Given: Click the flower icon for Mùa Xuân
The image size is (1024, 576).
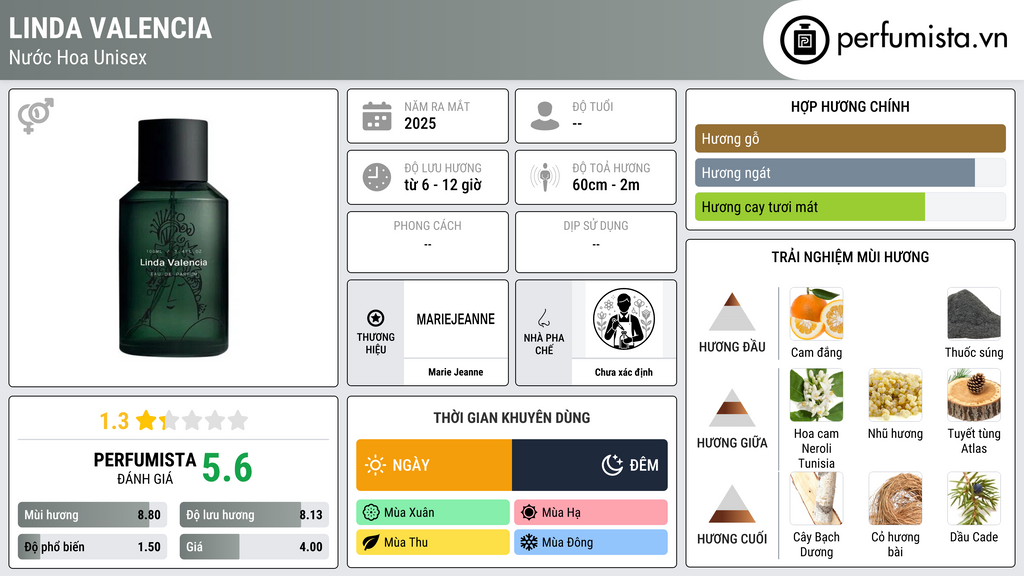Looking at the screenshot, I should coord(371,513).
